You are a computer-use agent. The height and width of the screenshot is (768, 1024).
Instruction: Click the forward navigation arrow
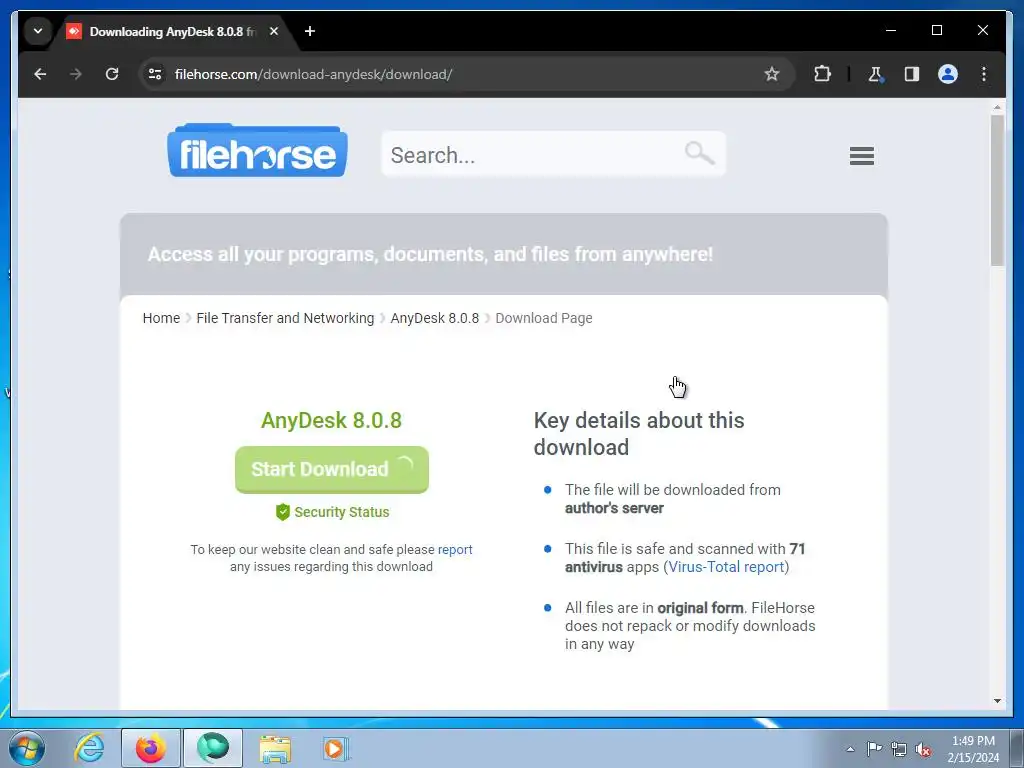(x=76, y=74)
